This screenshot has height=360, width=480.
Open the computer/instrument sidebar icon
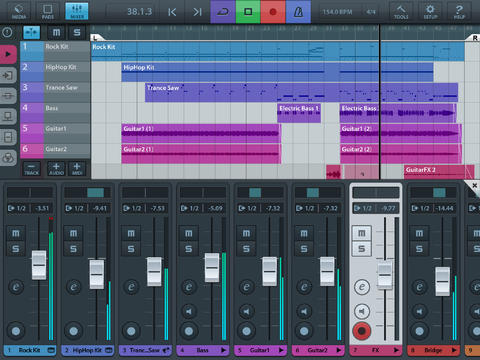[x=8, y=117]
